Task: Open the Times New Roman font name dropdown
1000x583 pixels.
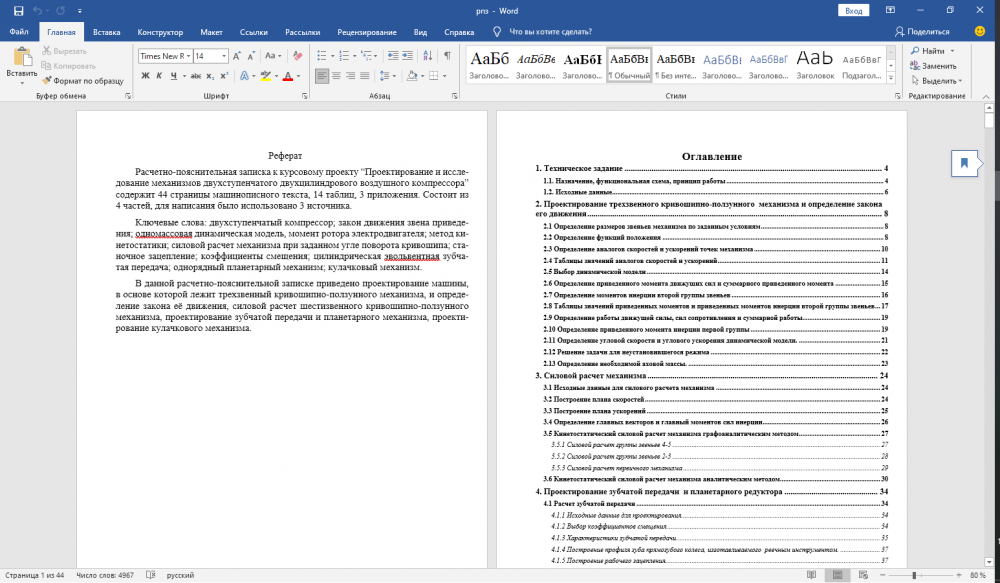Action: coord(188,56)
